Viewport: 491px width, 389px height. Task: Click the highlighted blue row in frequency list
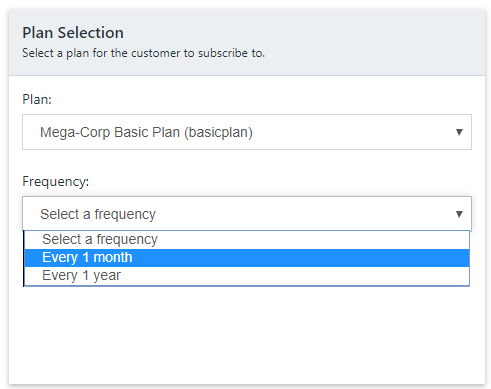(x=247, y=258)
